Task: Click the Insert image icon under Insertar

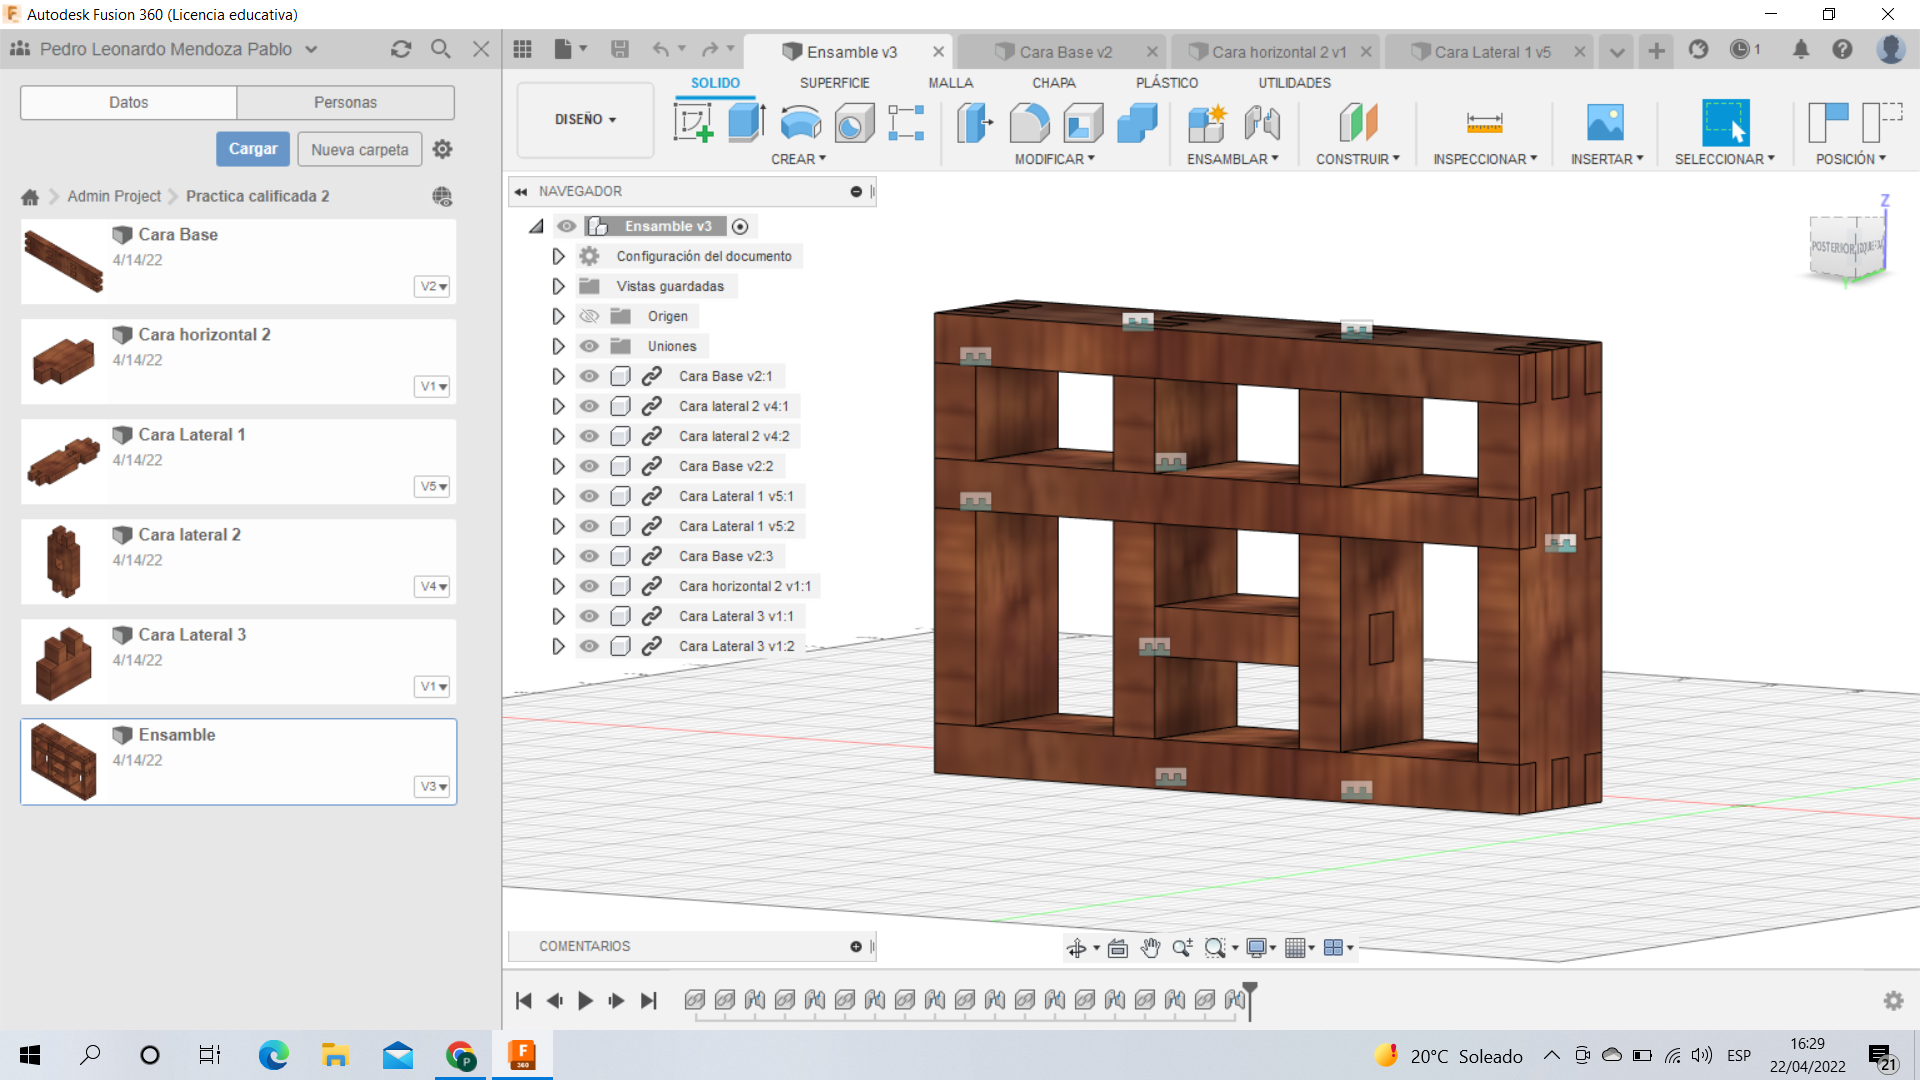Action: point(1605,123)
